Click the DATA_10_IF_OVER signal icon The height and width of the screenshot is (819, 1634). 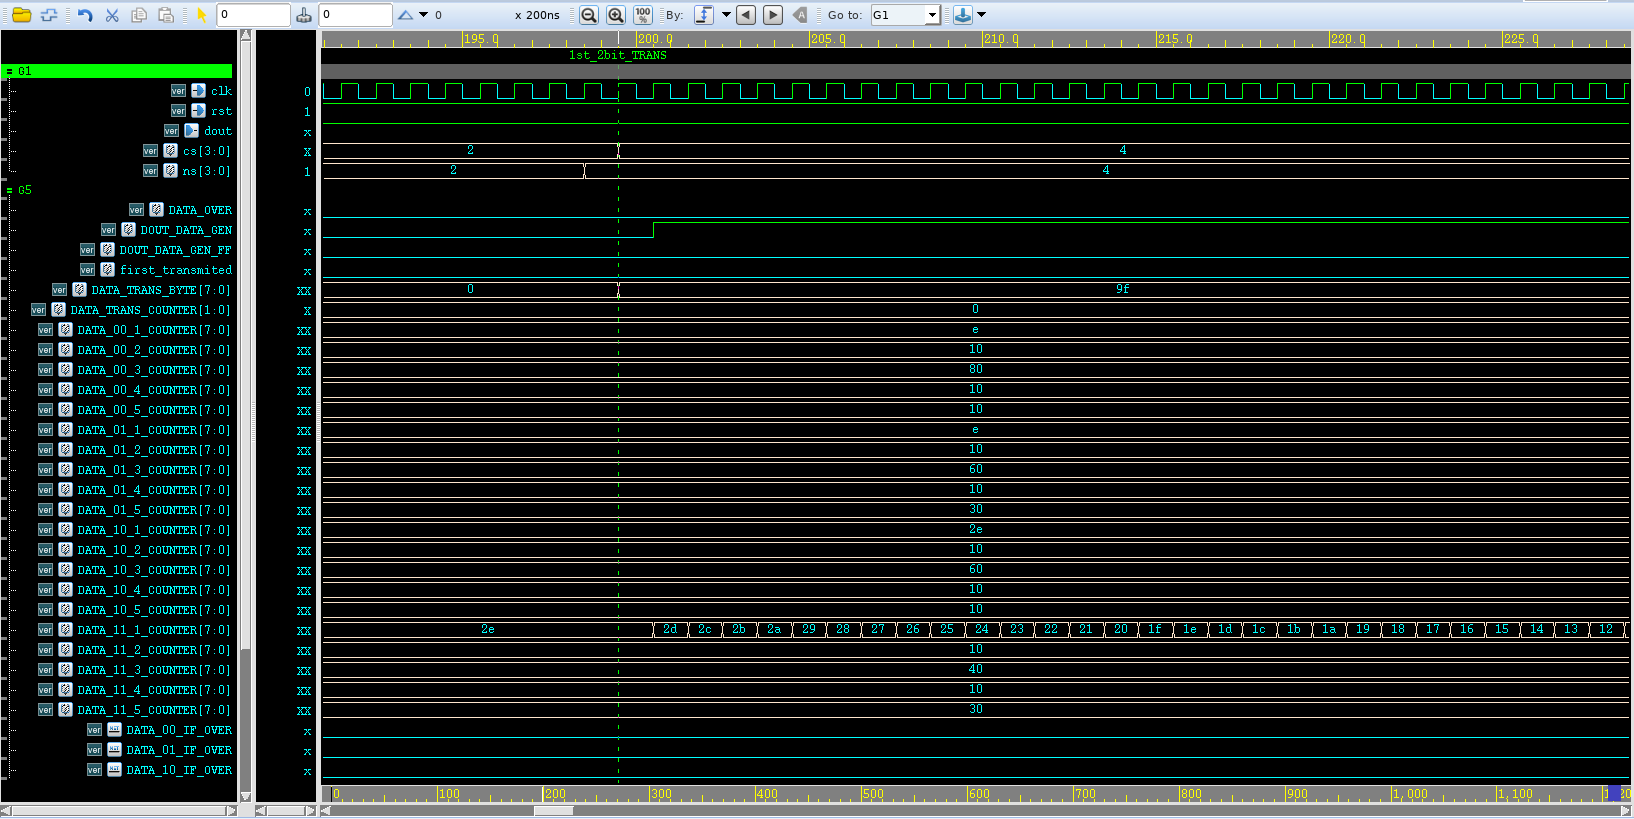(114, 770)
